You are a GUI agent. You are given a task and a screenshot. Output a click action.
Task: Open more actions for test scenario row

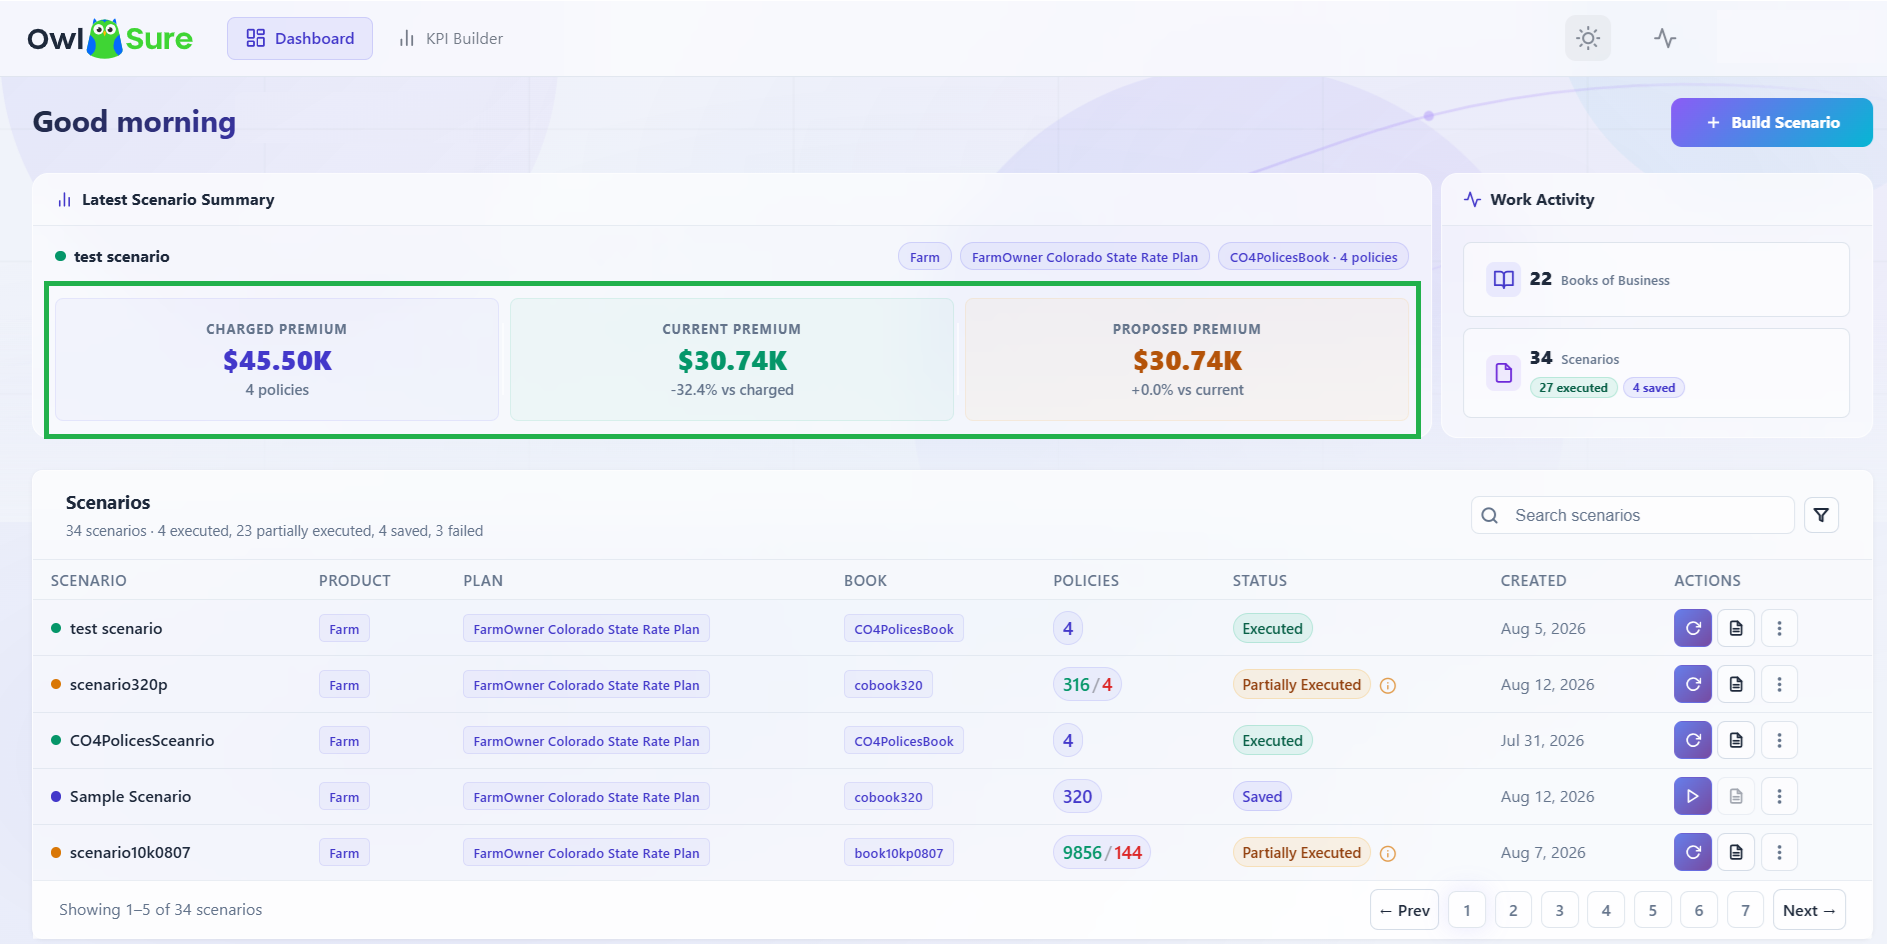tap(1779, 628)
